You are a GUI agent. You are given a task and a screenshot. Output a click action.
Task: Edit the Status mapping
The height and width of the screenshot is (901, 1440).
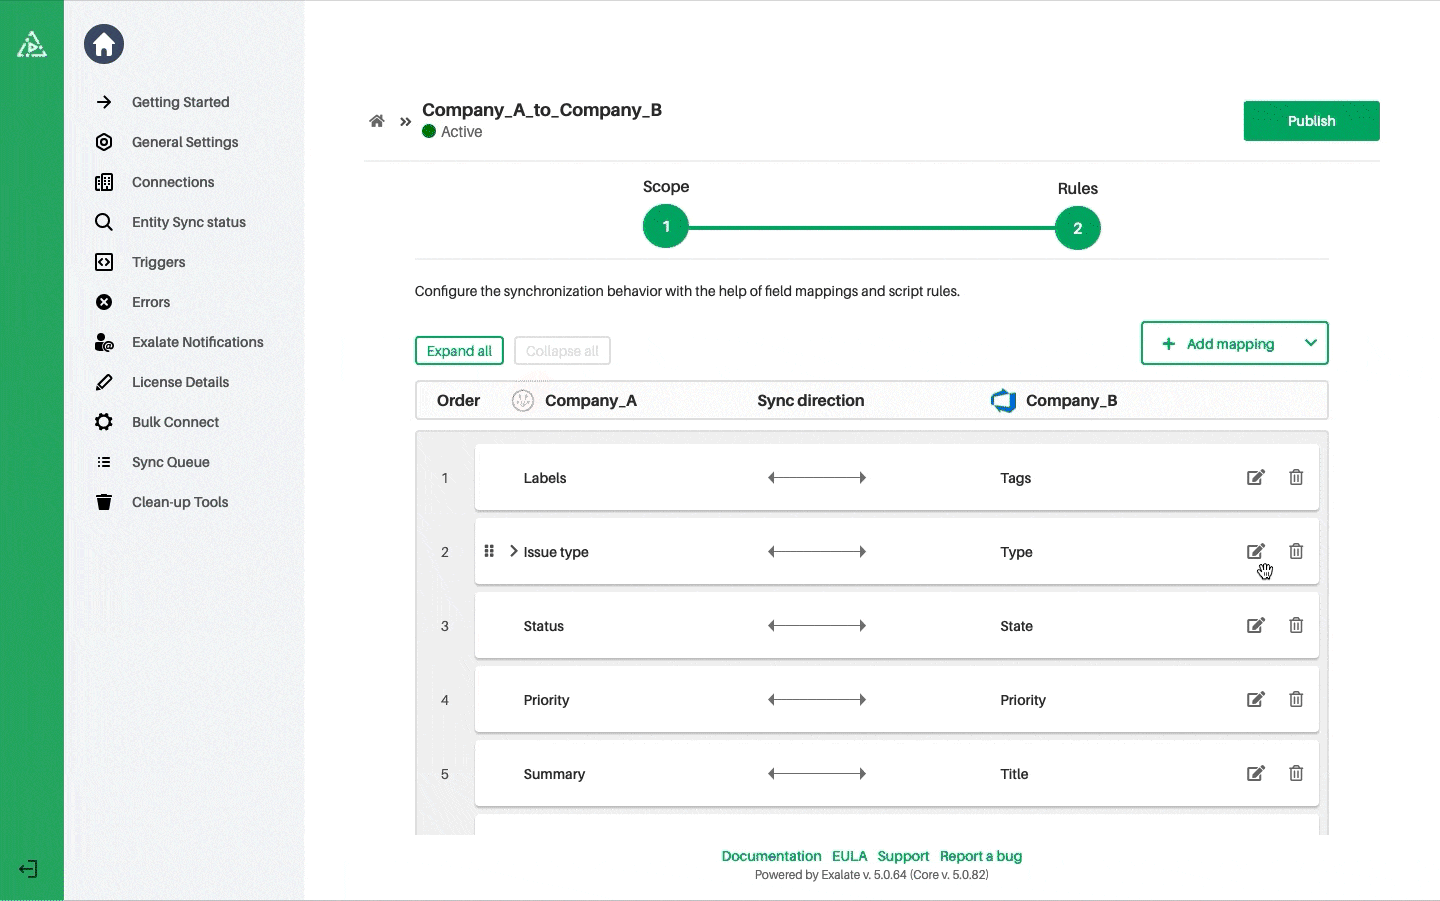[x=1256, y=625]
